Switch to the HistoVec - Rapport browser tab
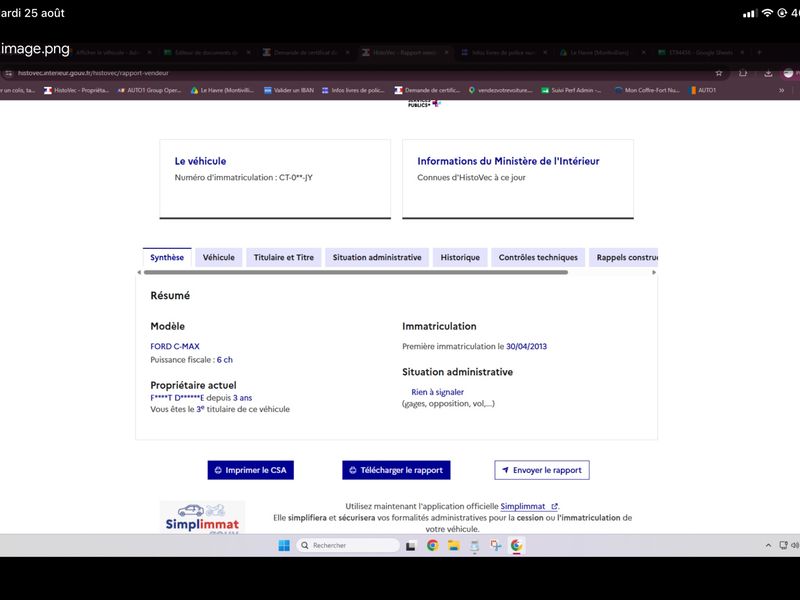800x600 pixels. click(x=404, y=53)
